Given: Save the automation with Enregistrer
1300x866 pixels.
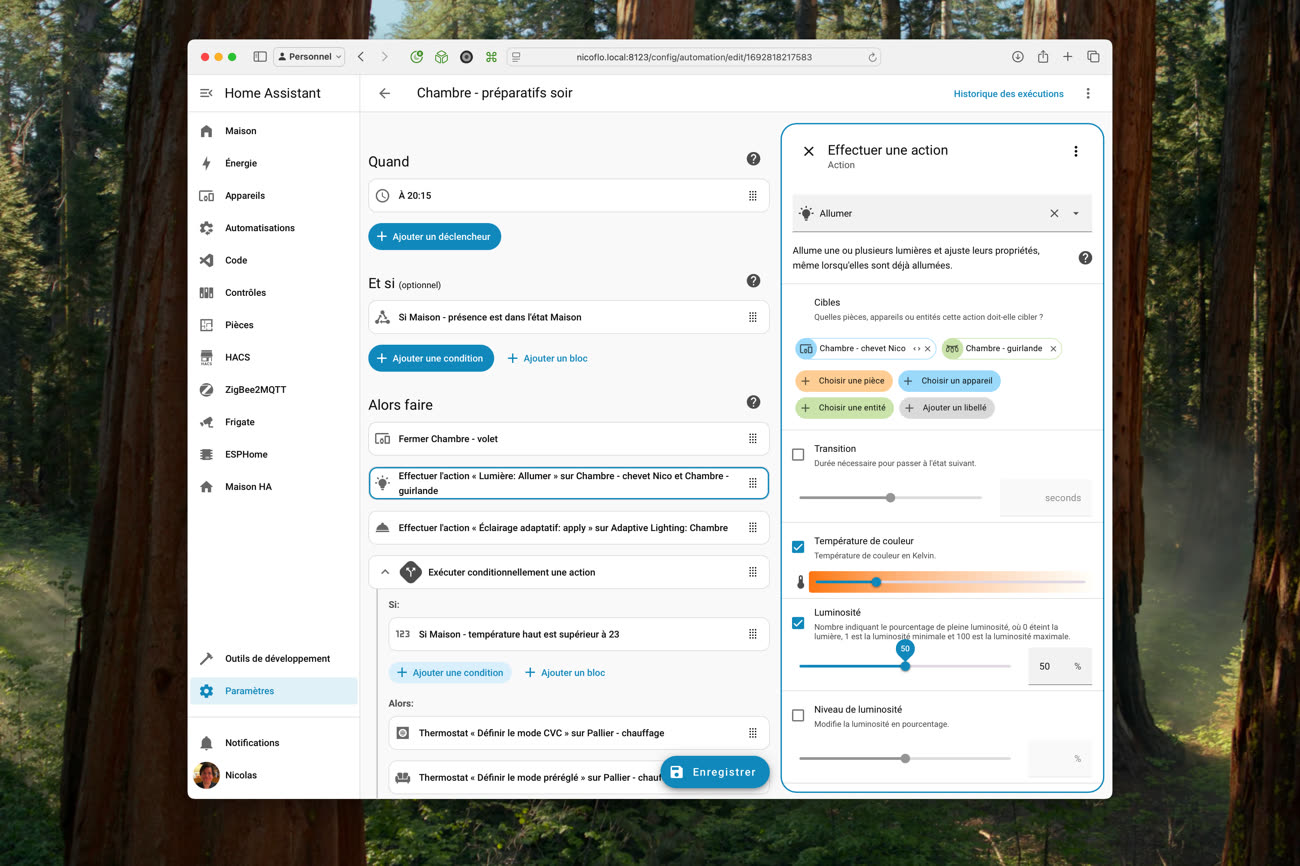Looking at the screenshot, I should tap(715, 772).
